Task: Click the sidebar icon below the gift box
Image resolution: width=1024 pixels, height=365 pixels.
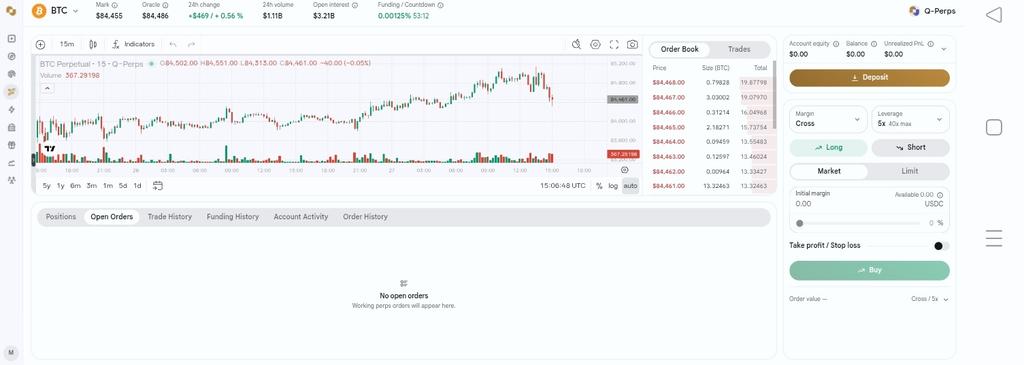Action: (x=11, y=163)
